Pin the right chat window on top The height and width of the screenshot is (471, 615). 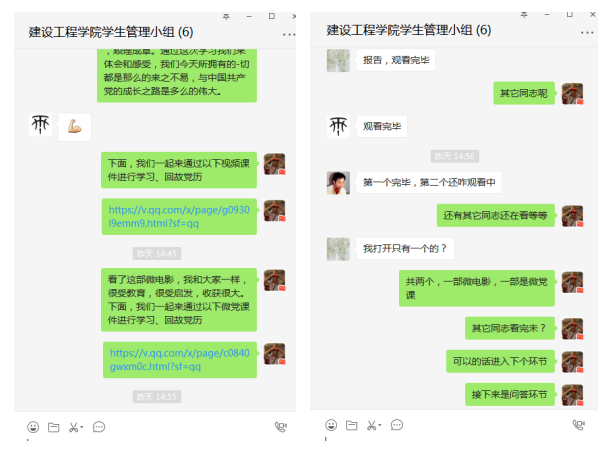tap(524, 15)
